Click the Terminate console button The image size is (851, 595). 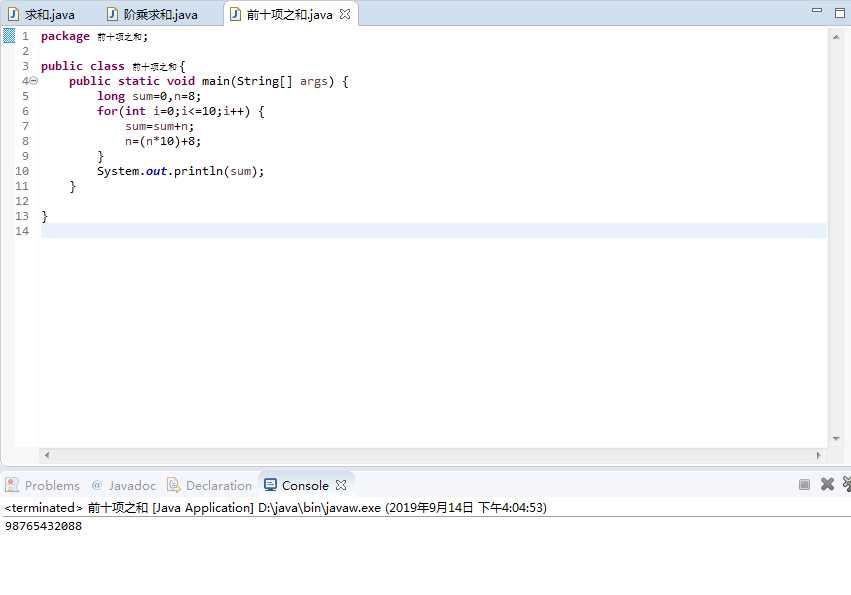[804, 484]
